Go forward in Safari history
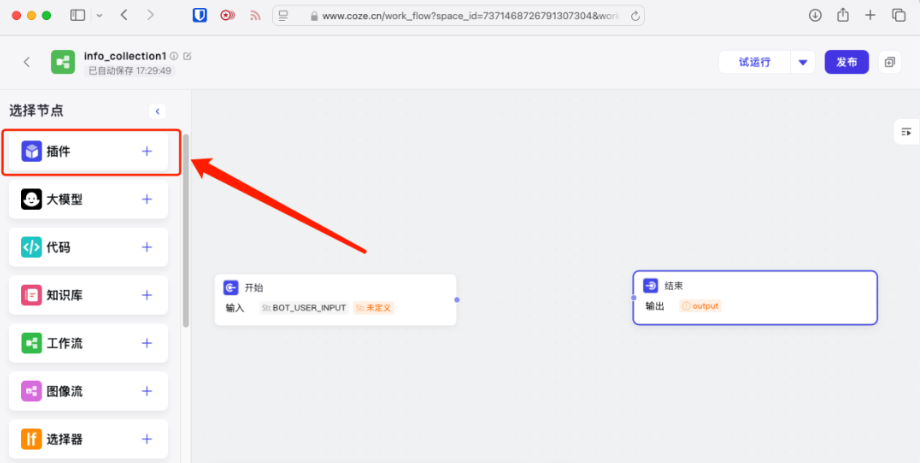 pos(150,15)
